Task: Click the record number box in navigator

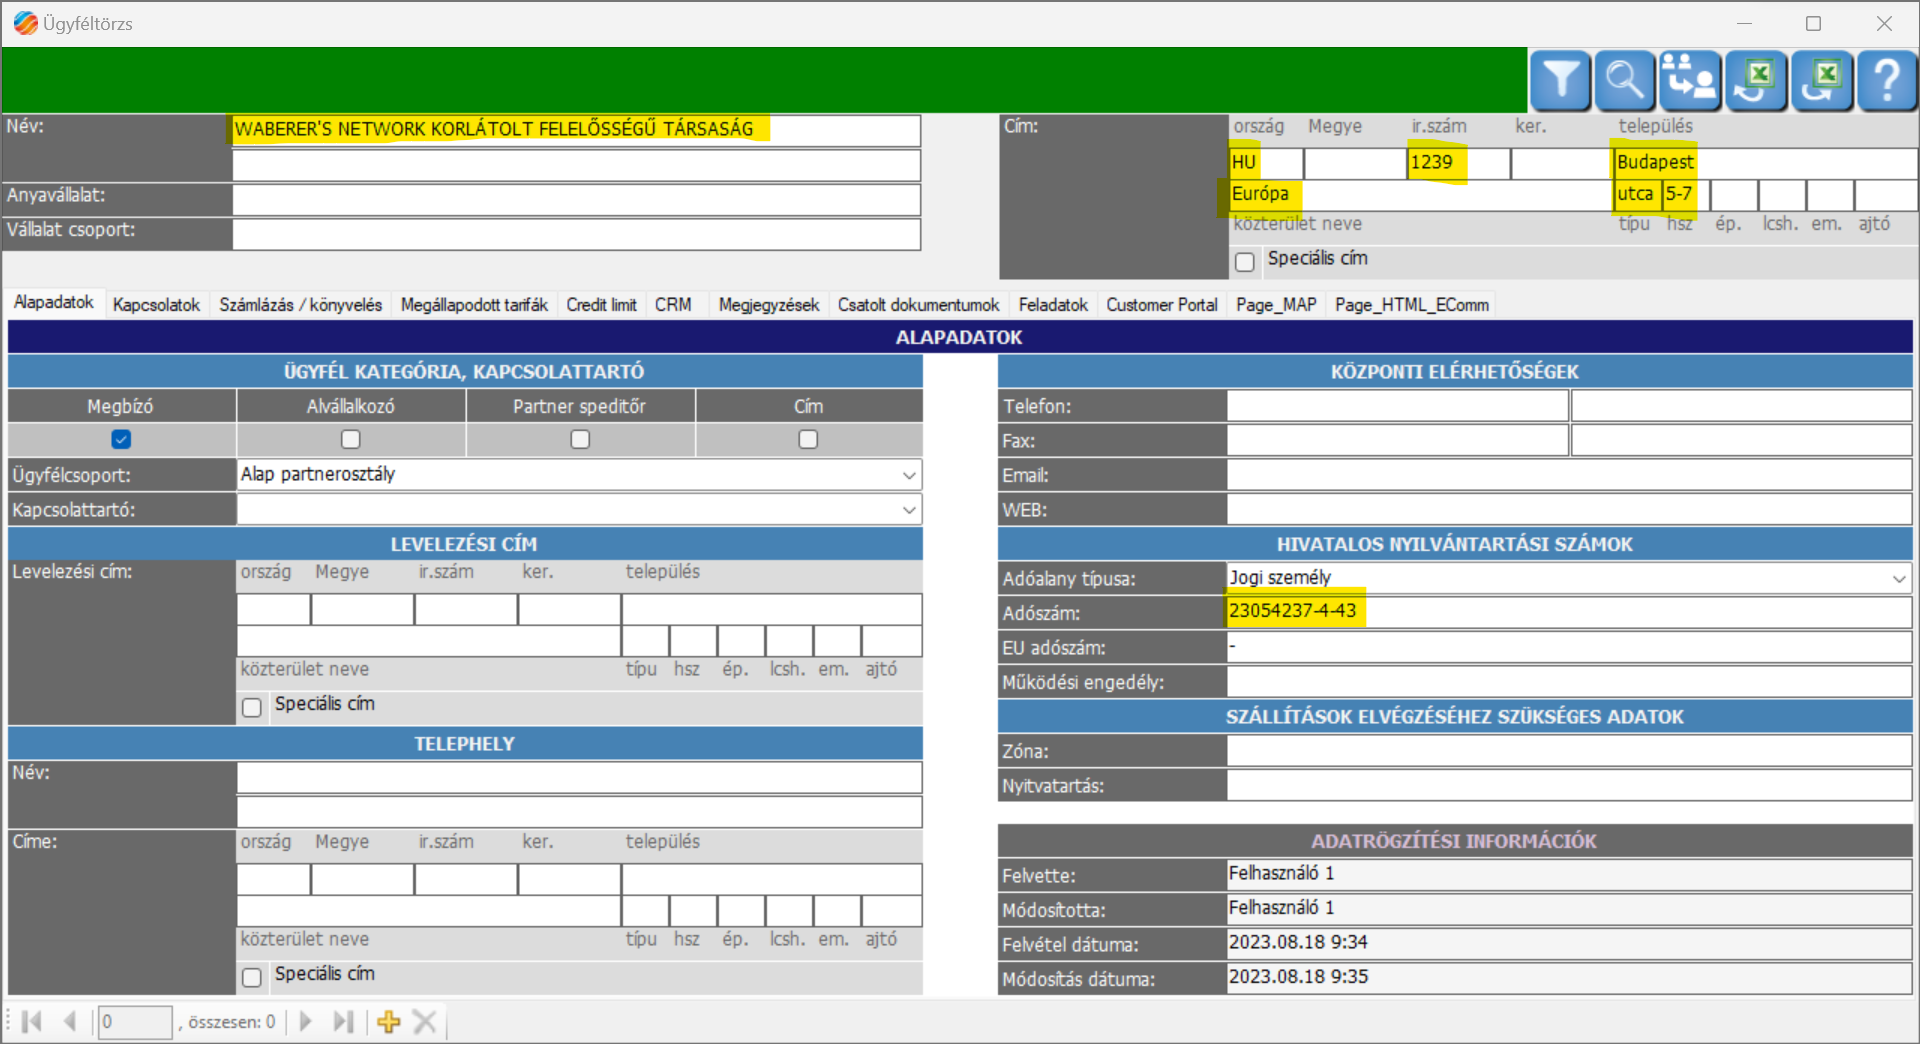Action: coord(135,1022)
